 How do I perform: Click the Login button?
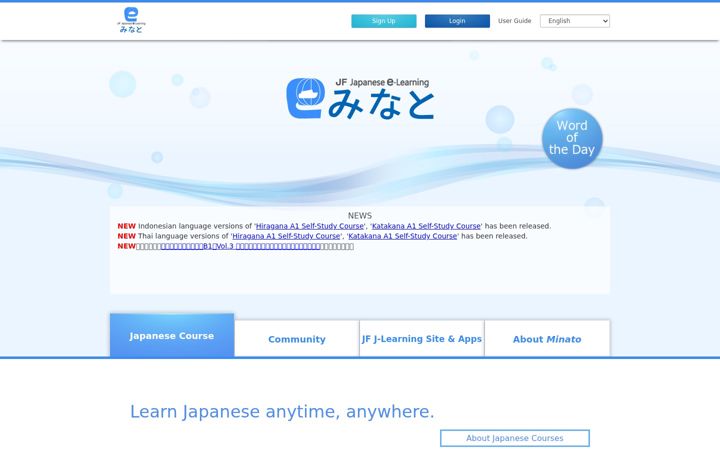(457, 21)
